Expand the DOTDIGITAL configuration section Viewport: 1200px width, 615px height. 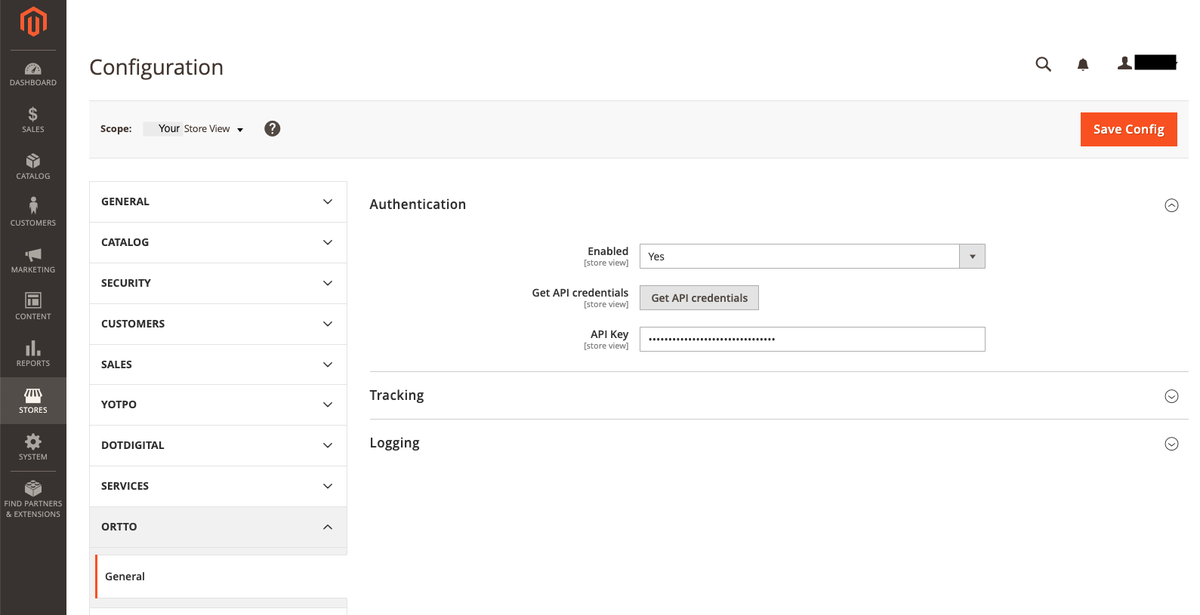coord(218,445)
